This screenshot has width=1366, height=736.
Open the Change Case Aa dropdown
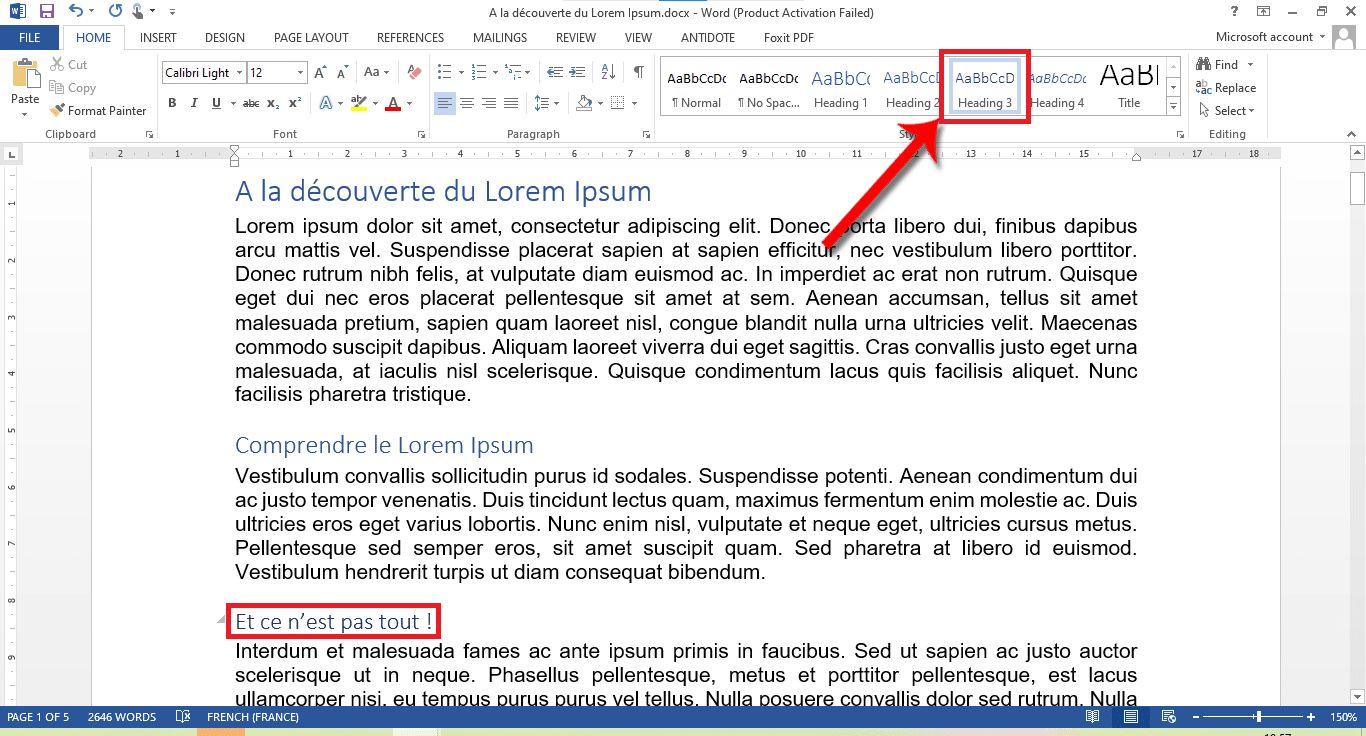tap(376, 73)
